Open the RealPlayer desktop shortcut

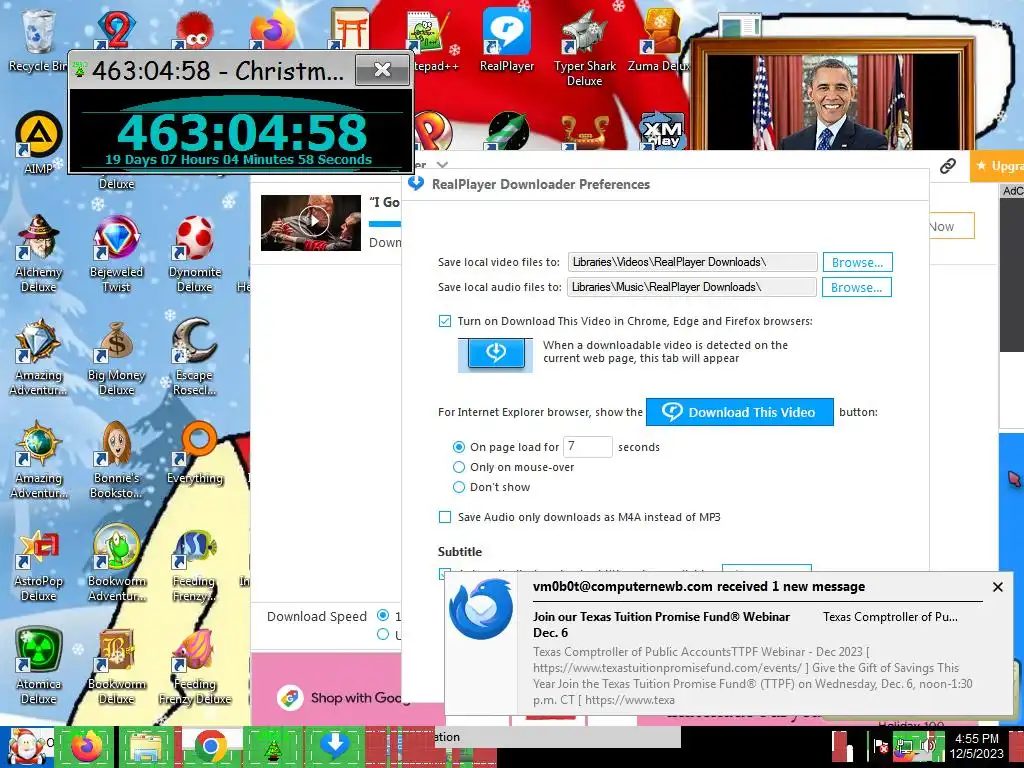[507, 39]
